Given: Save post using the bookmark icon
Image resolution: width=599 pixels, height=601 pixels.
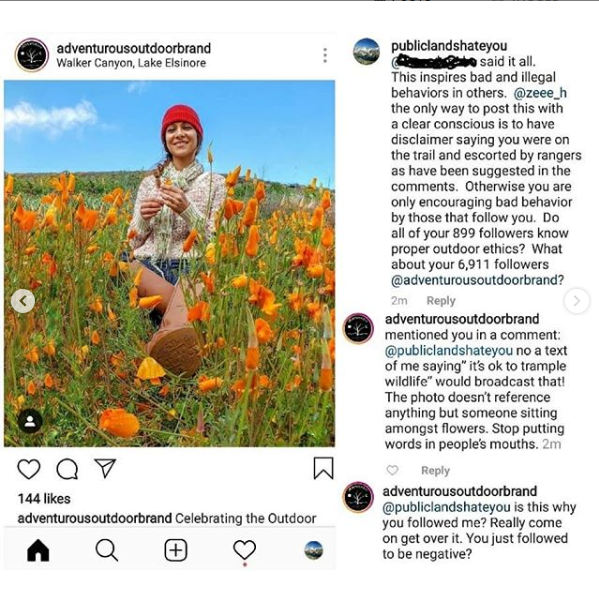Looking at the screenshot, I should pos(323,468).
